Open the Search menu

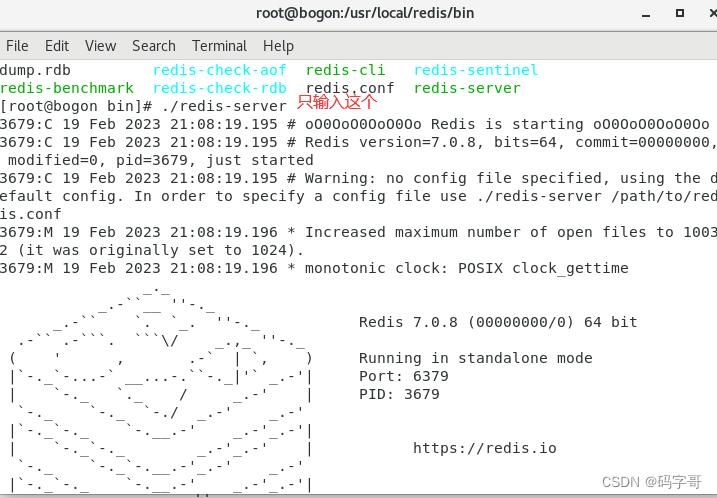point(154,46)
